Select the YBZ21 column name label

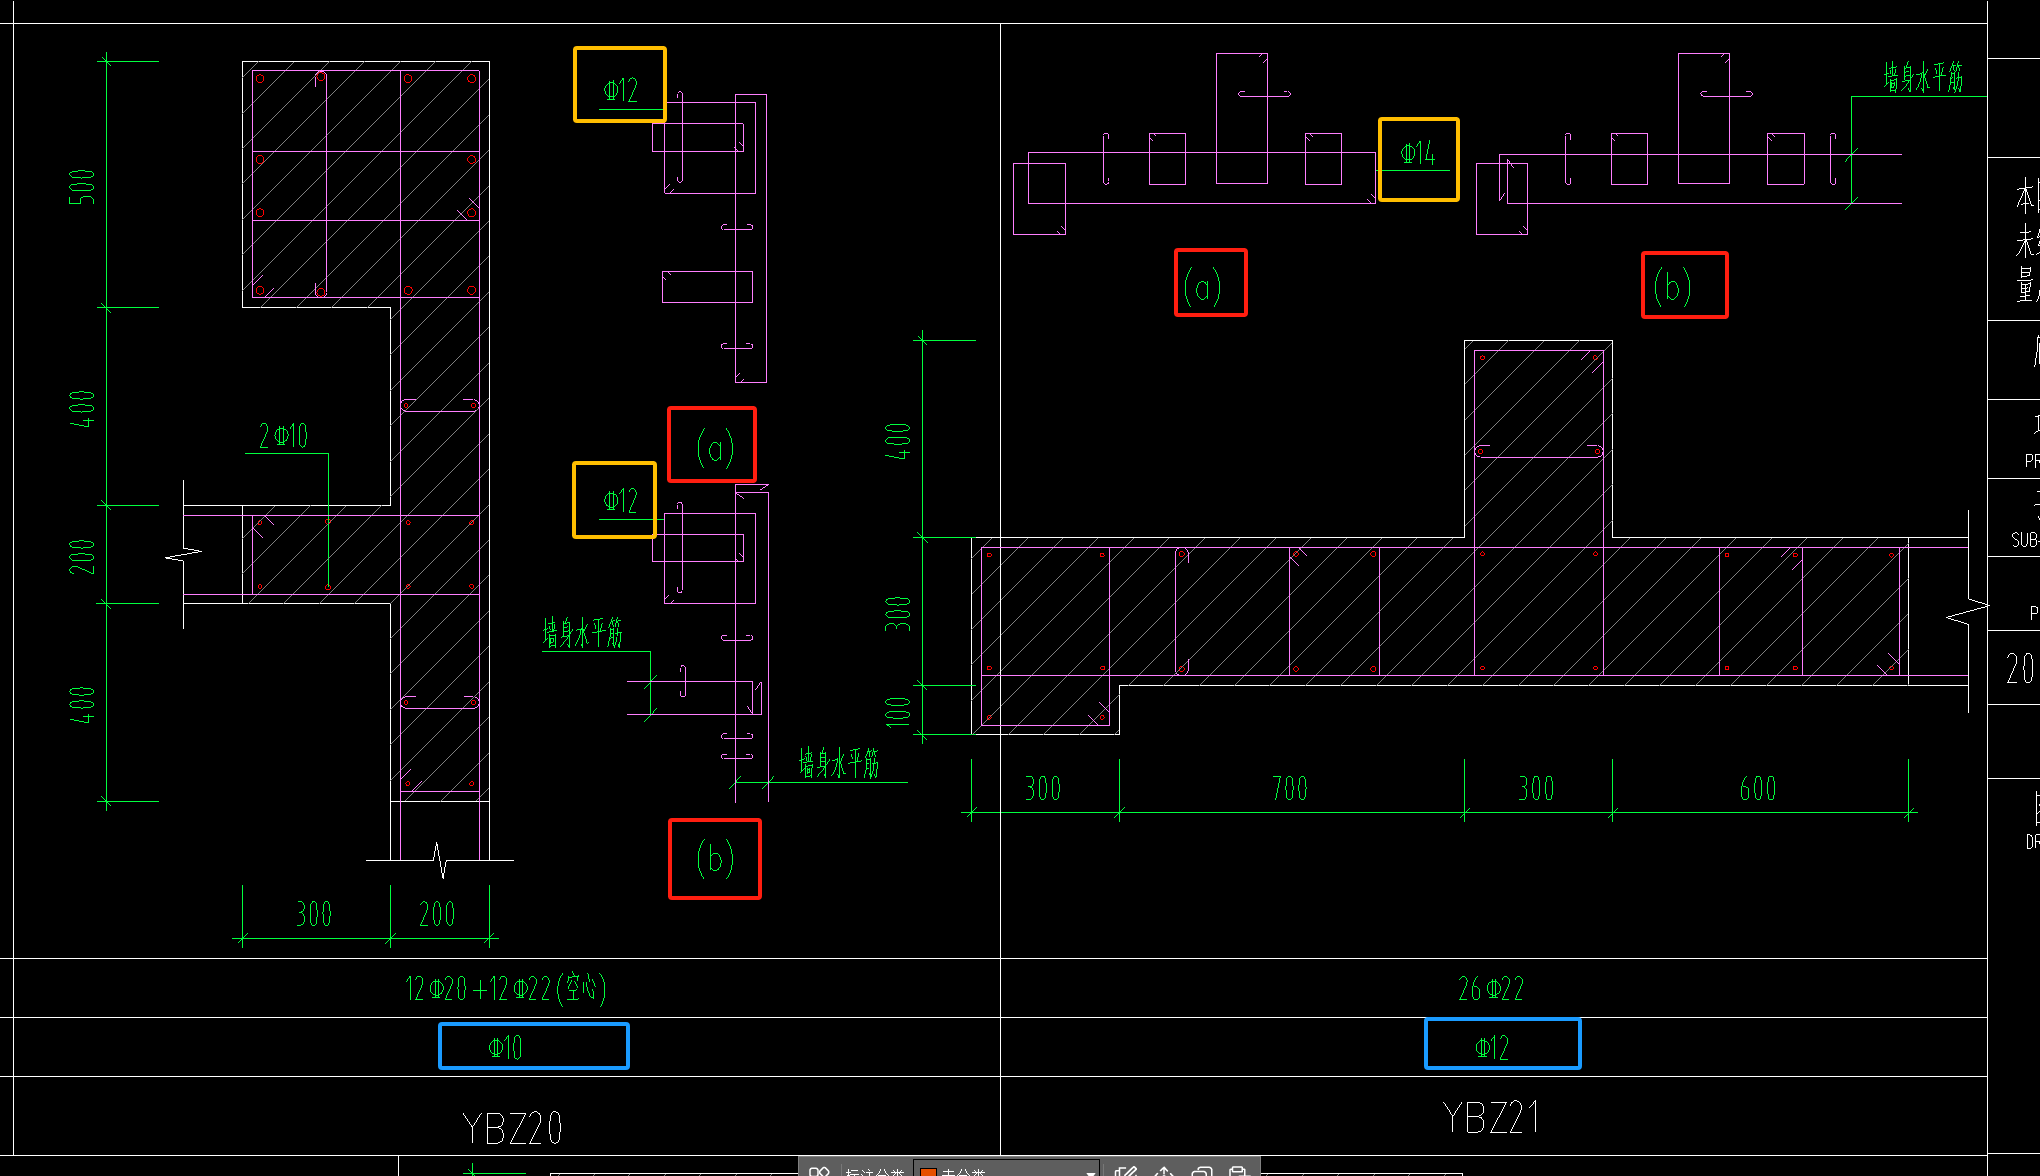point(1490,1117)
